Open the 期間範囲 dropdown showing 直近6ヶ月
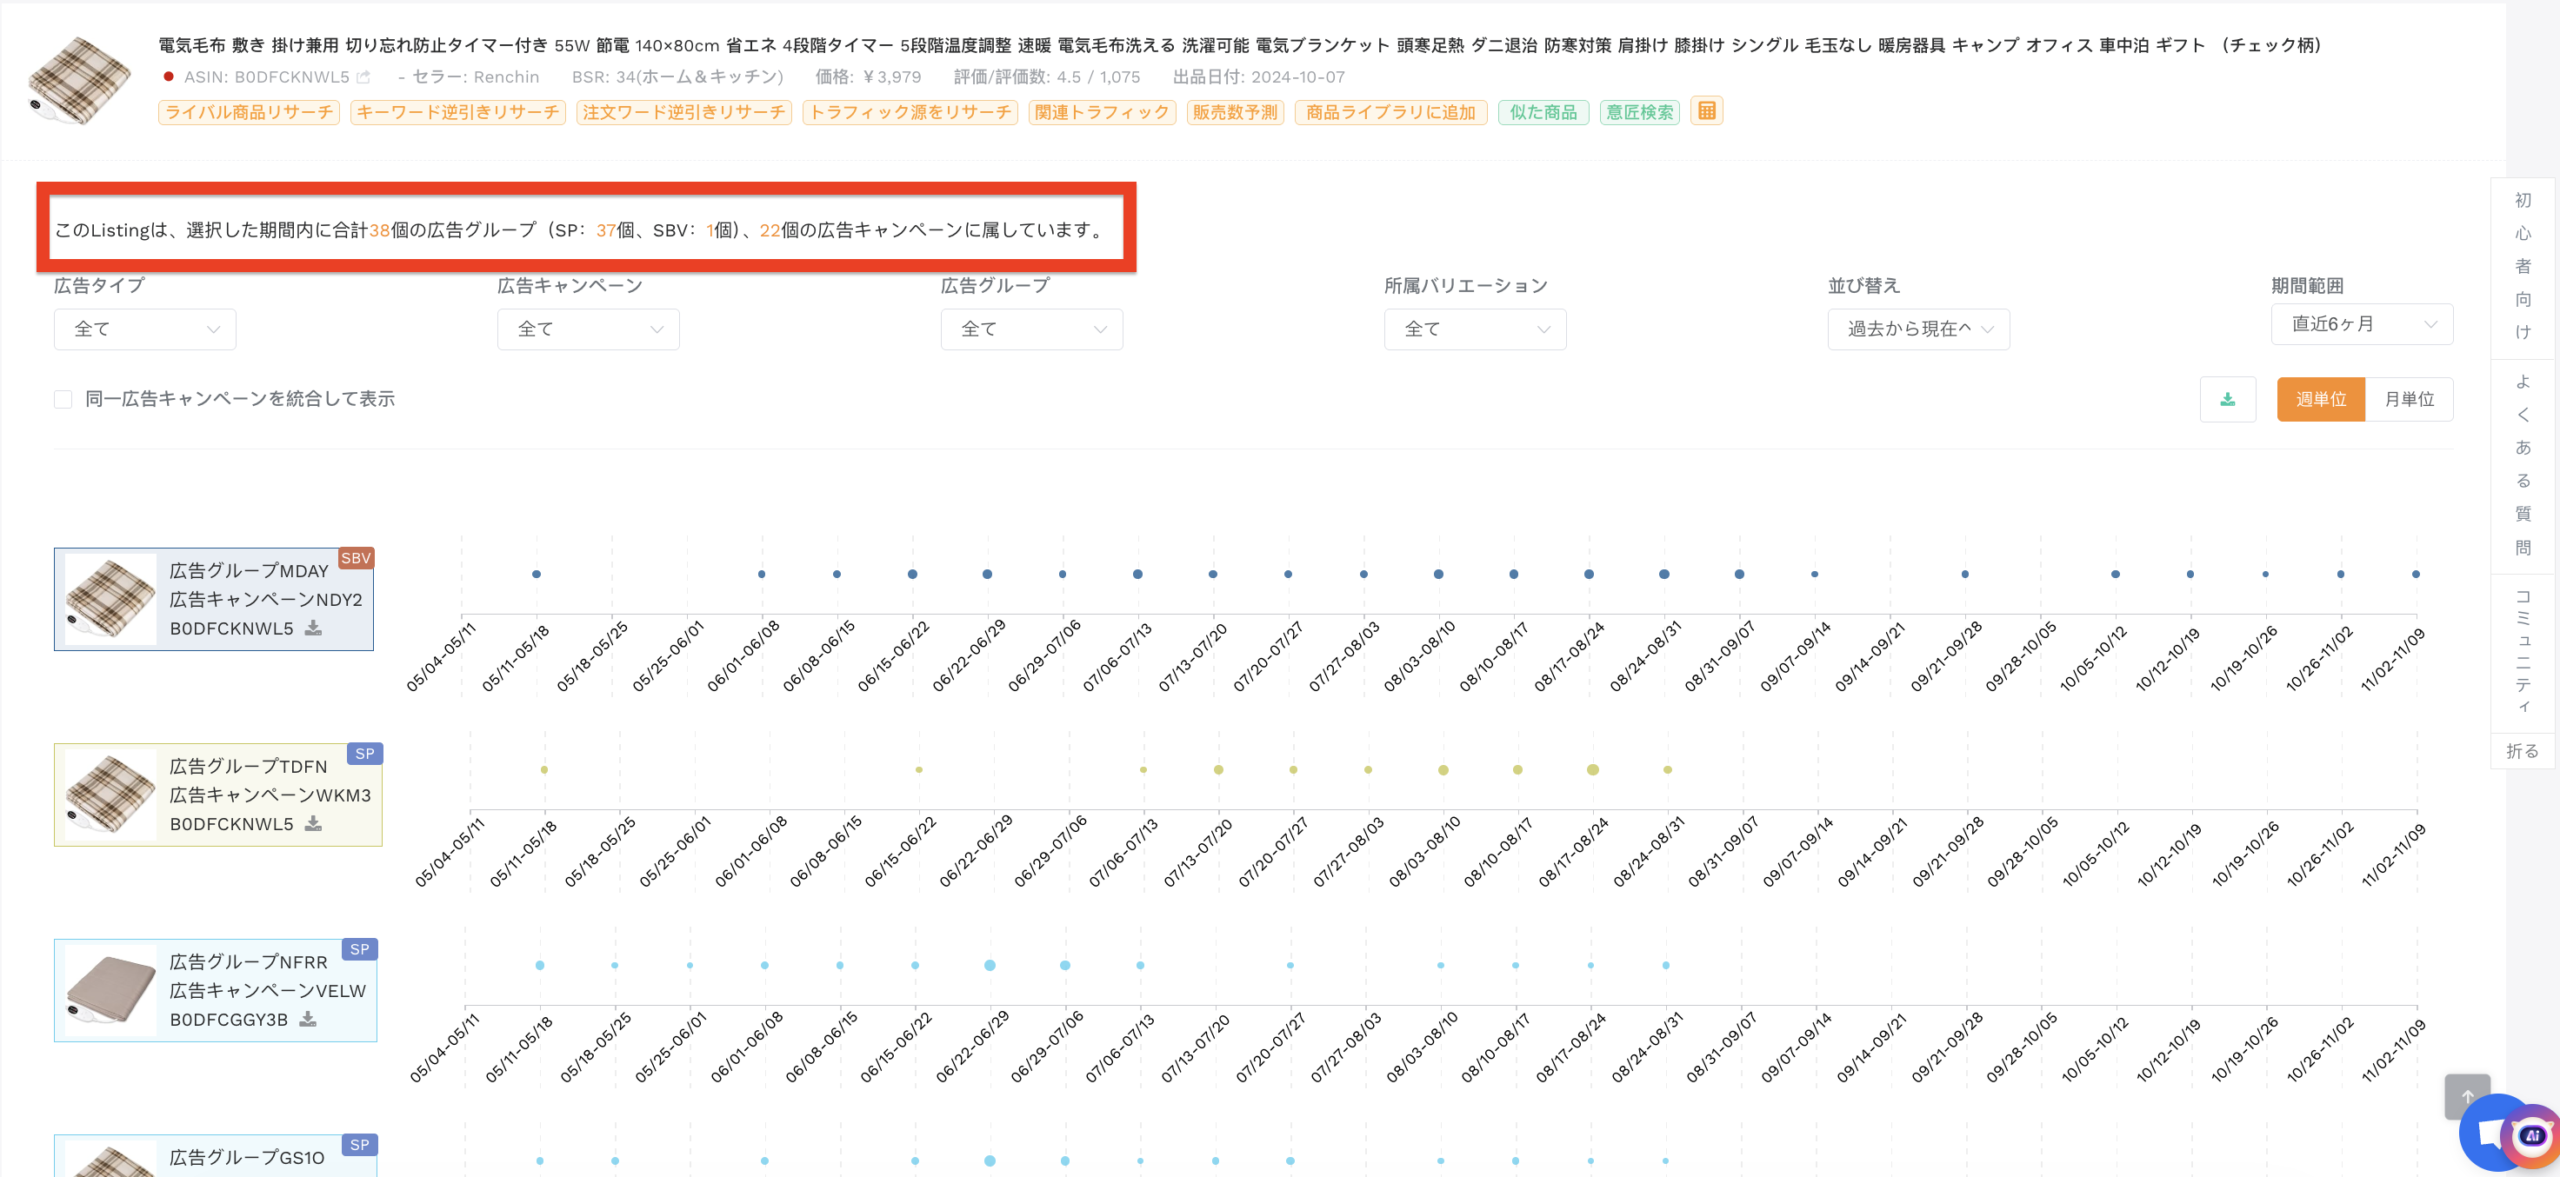This screenshot has height=1177, width=2560. 2362,323
